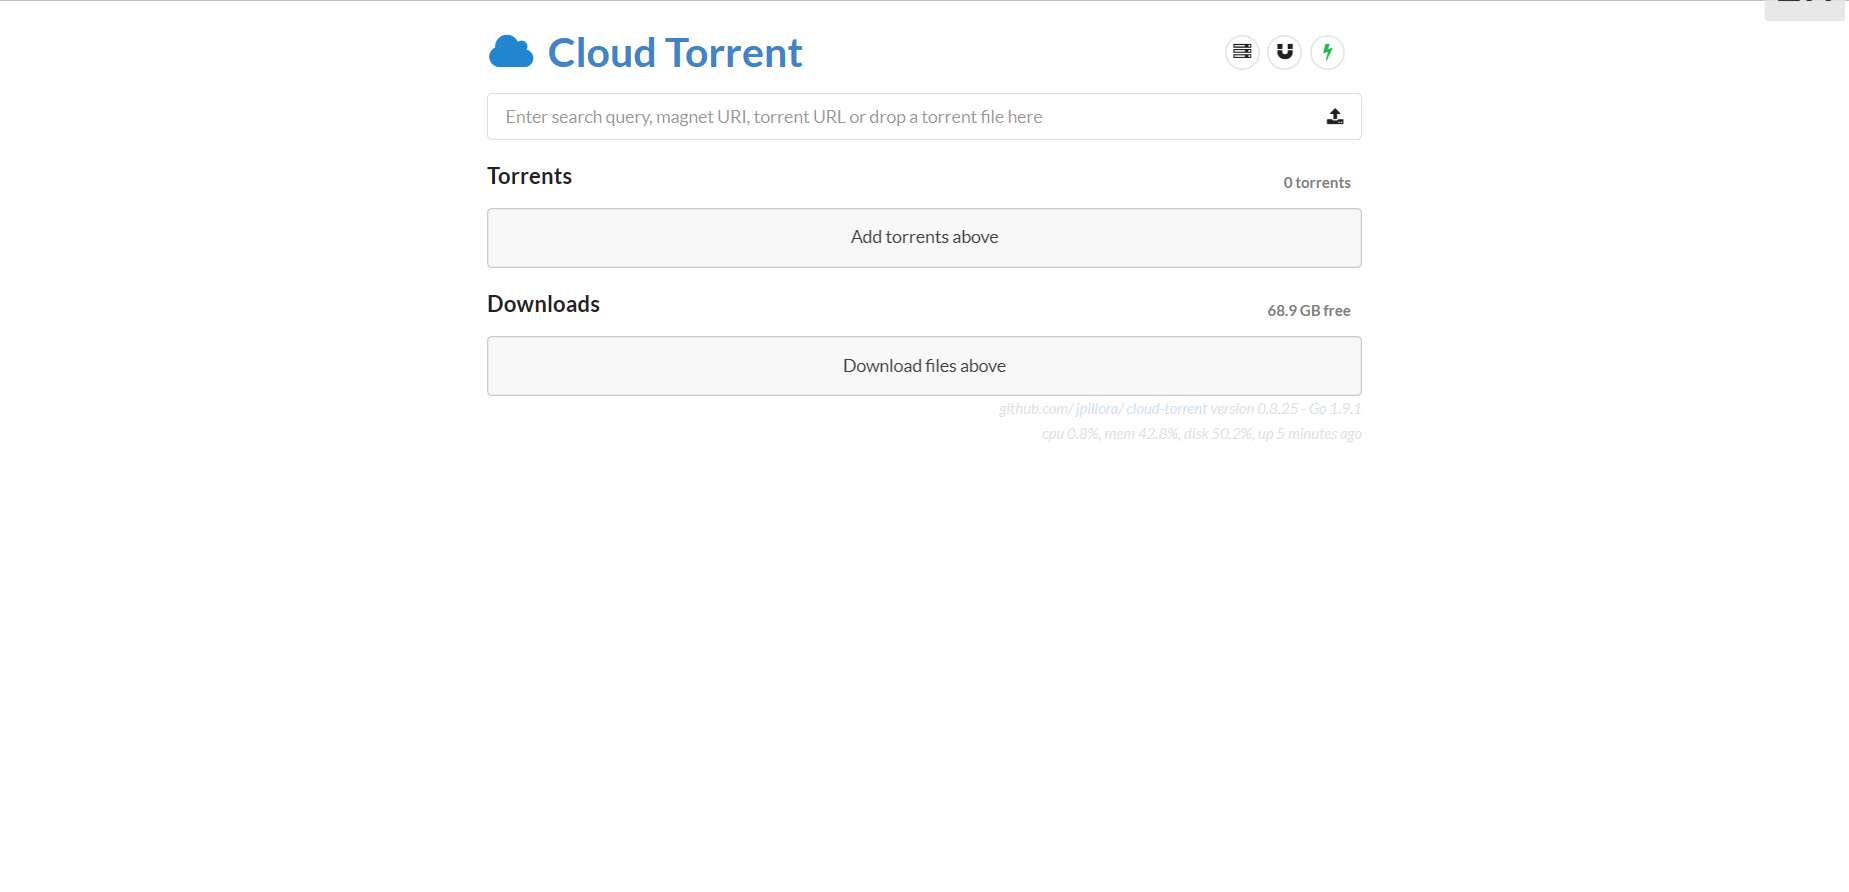This screenshot has height=892, width=1849.
Task: Click the gray tab at top-right corner
Action: [1804, 9]
